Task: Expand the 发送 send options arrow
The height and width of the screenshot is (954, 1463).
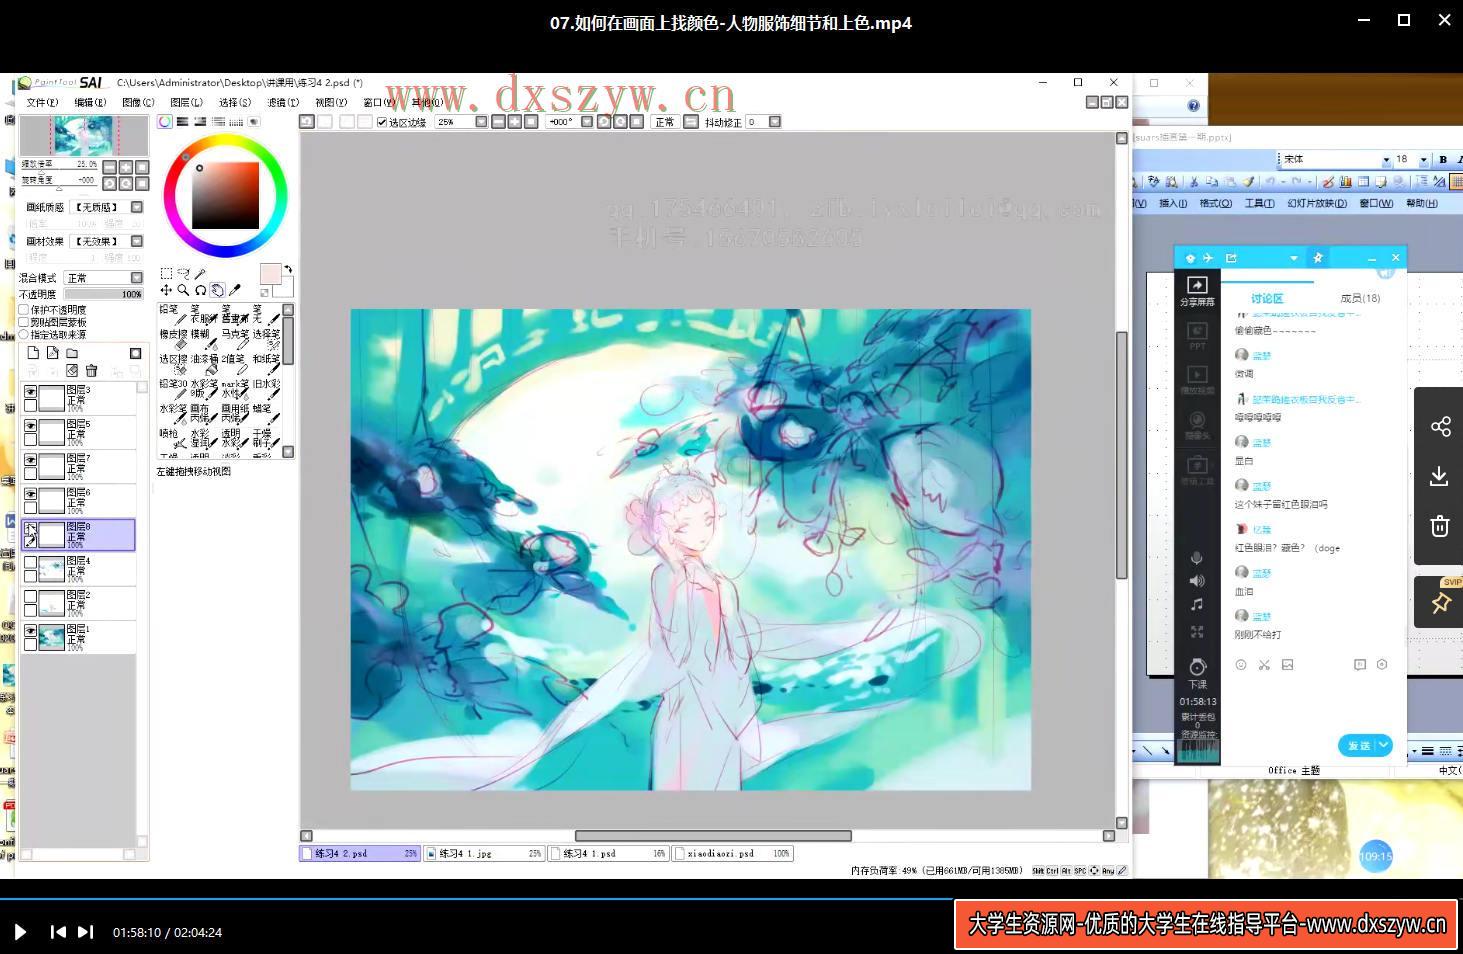Action: (x=1384, y=745)
